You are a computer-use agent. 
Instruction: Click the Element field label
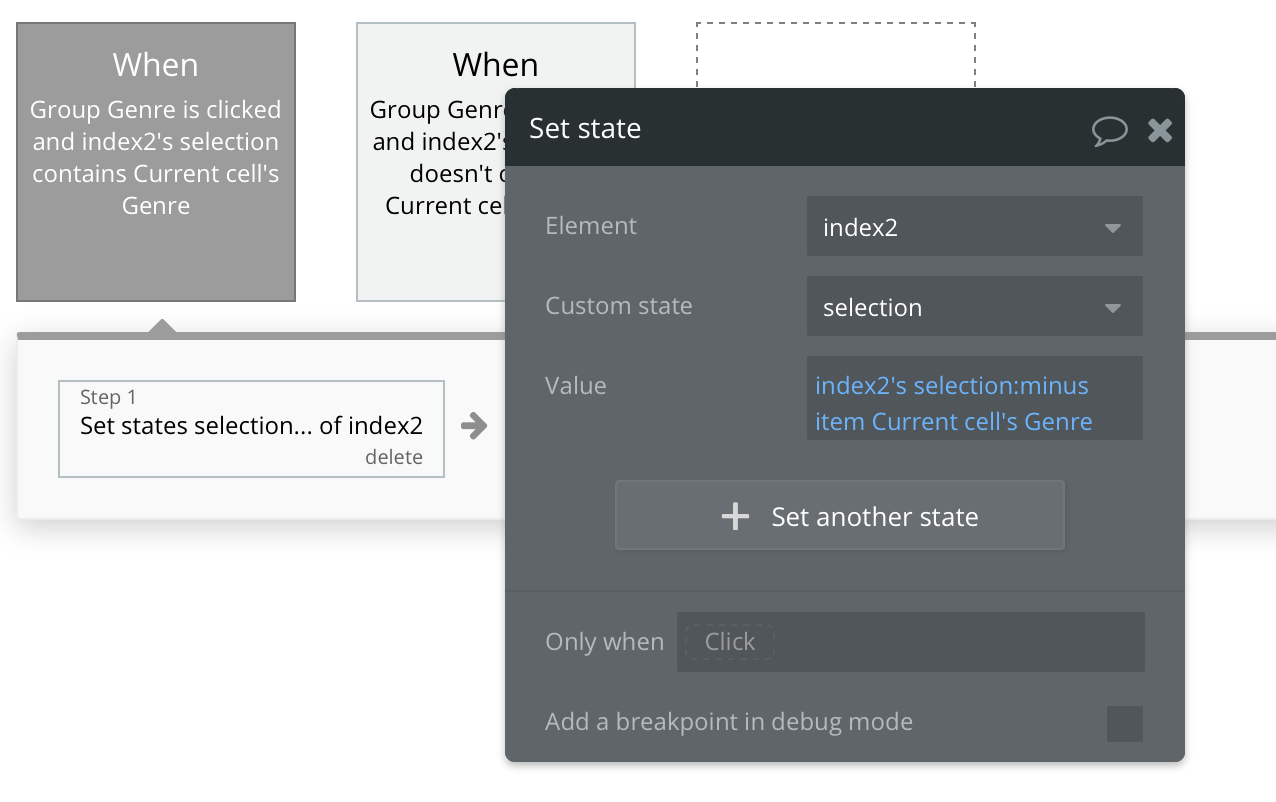point(591,226)
